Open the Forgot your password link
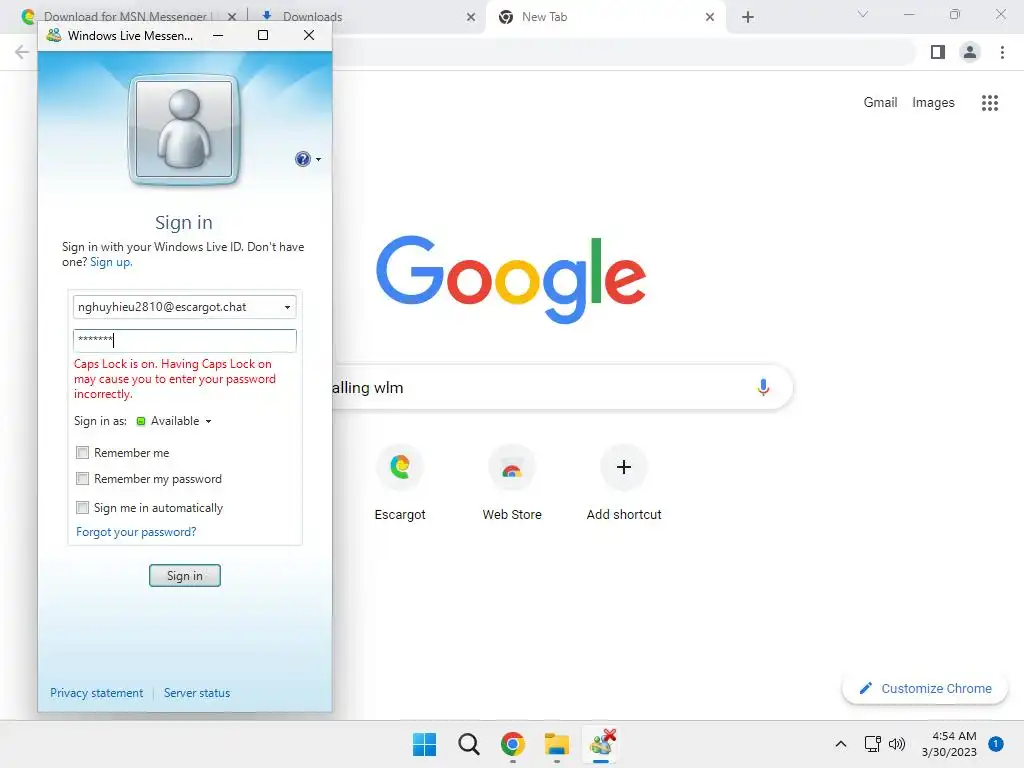1024x768 pixels. click(136, 532)
